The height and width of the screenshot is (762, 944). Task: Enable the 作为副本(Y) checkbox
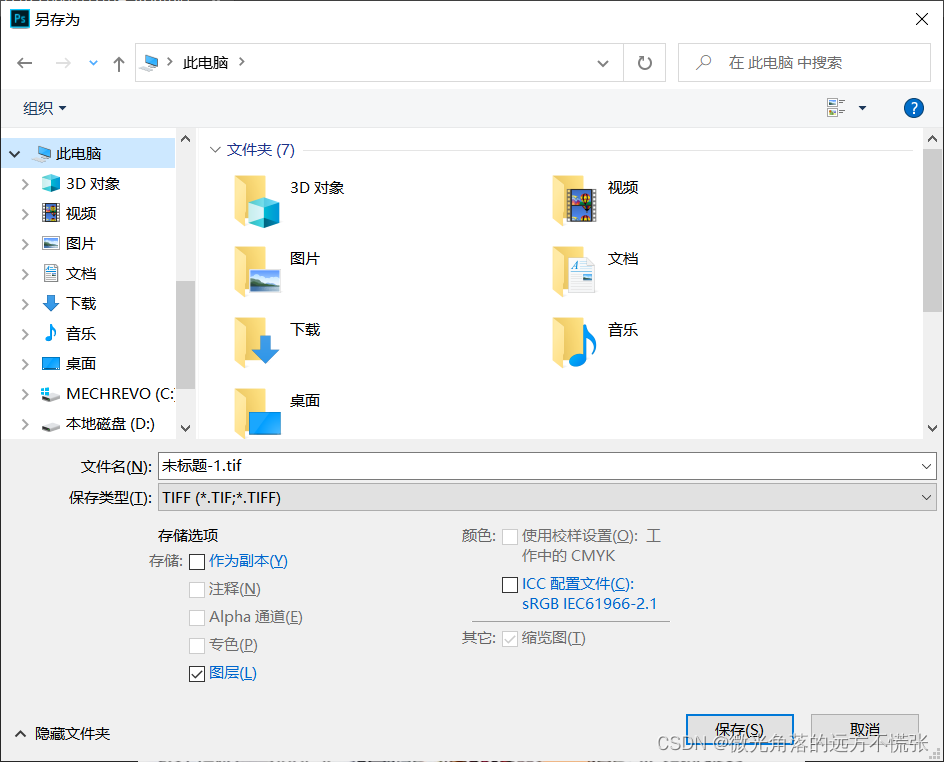[x=197, y=562]
